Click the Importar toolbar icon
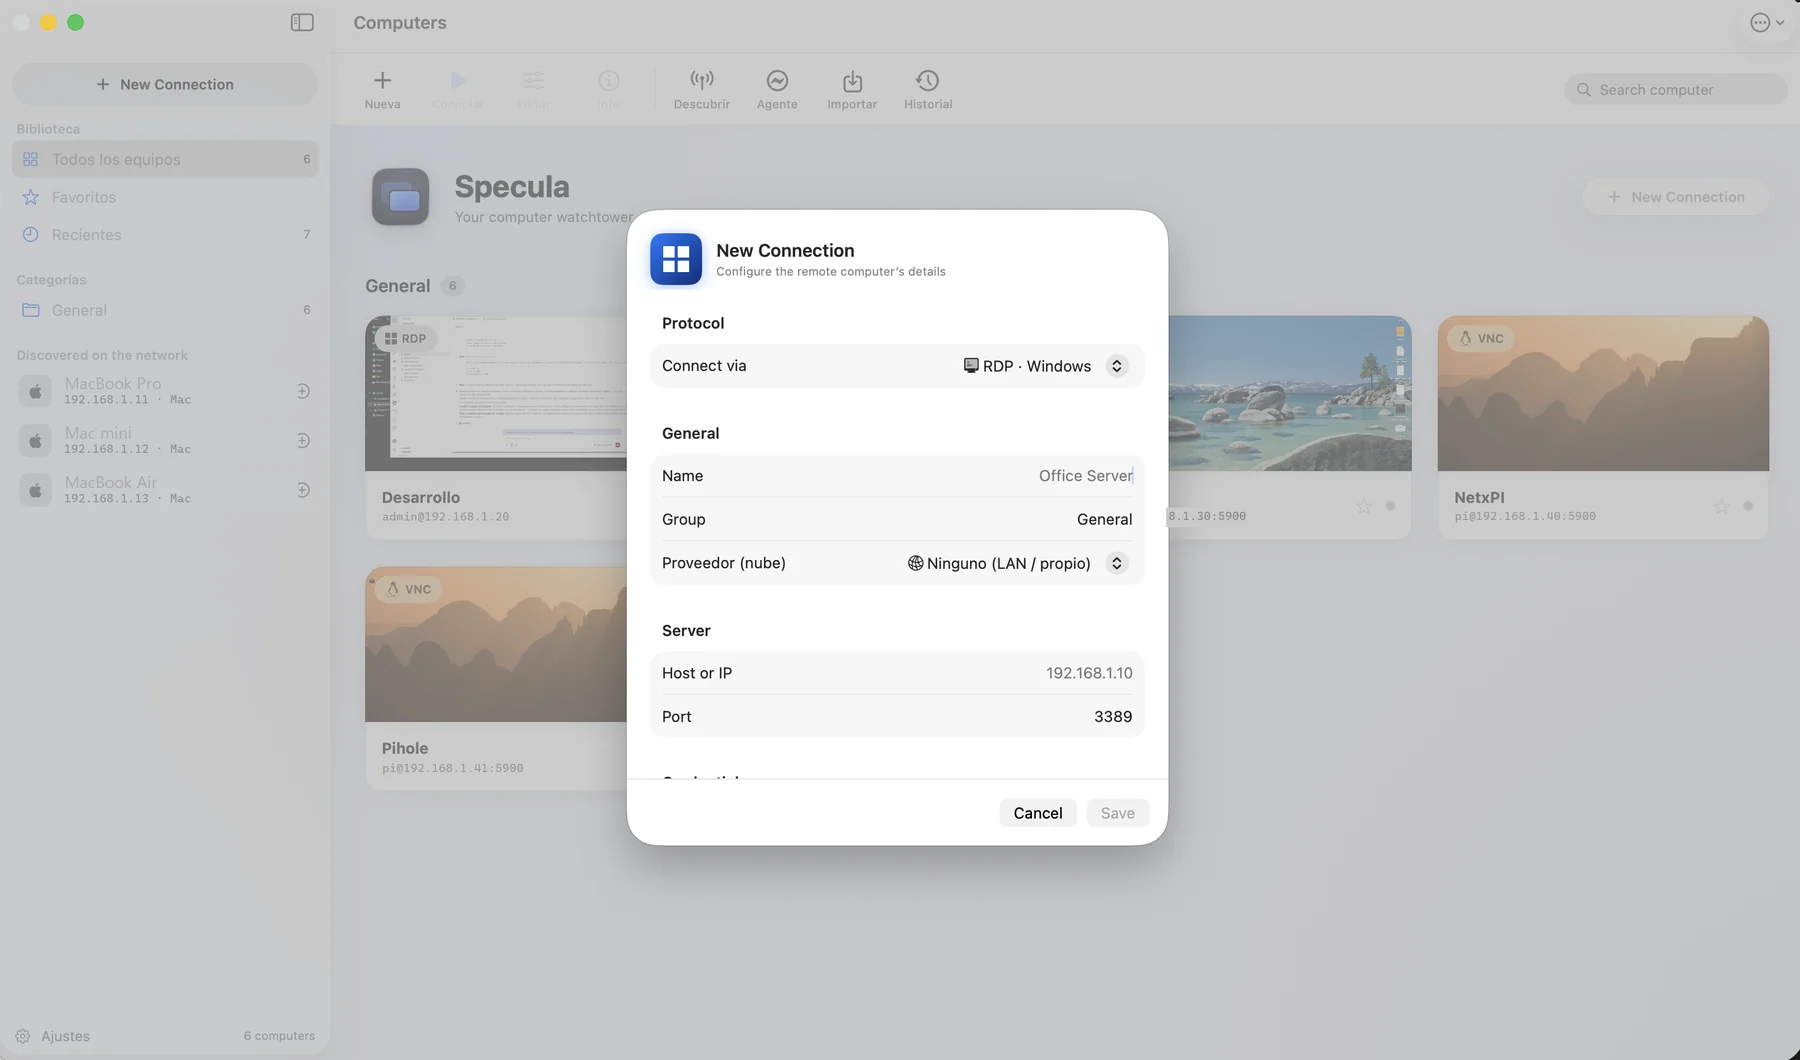Viewport: 1800px width, 1060px height. click(x=852, y=89)
